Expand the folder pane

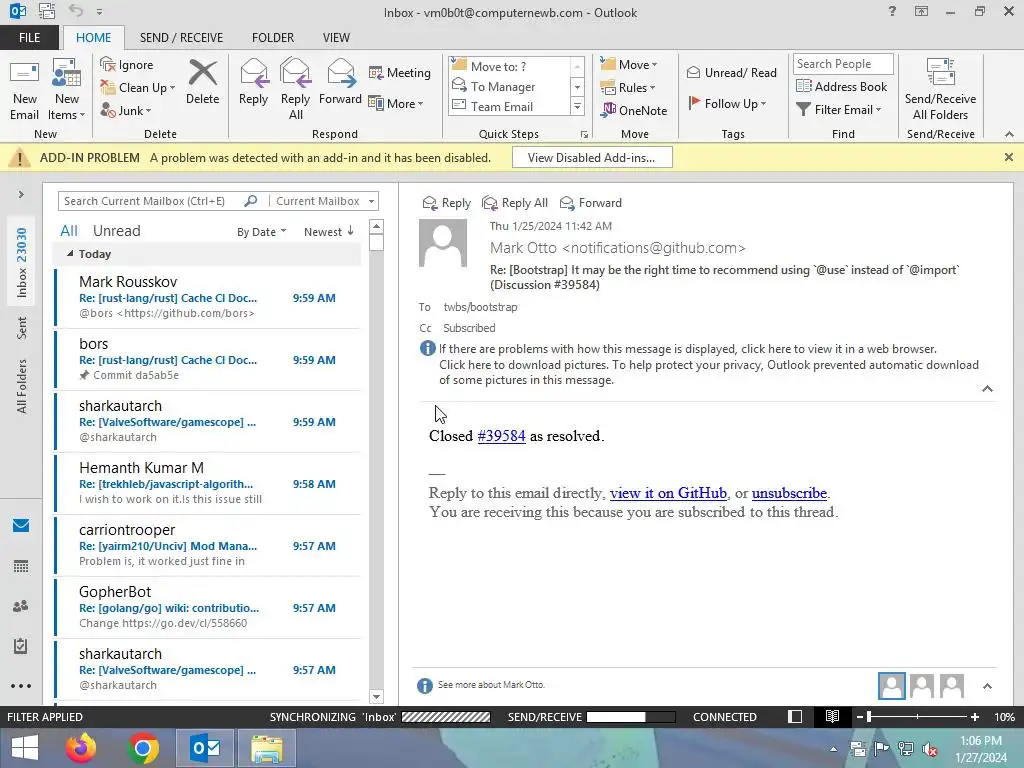(x=21, y=195)
